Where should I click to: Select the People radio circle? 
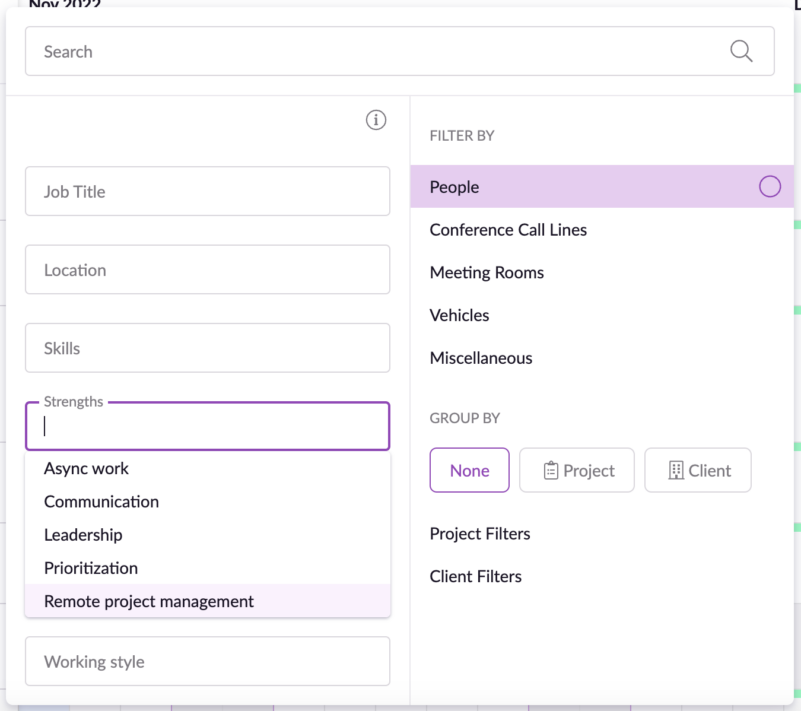click(770, 186)
